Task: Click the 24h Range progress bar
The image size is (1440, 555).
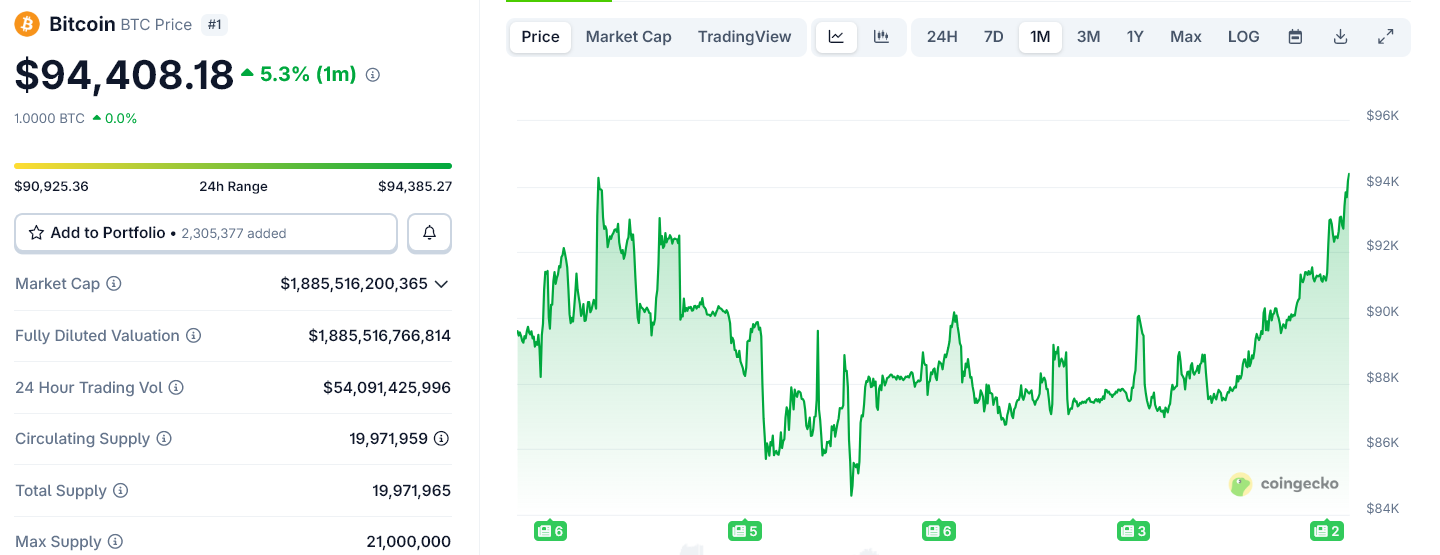Action: coord(233,166)
